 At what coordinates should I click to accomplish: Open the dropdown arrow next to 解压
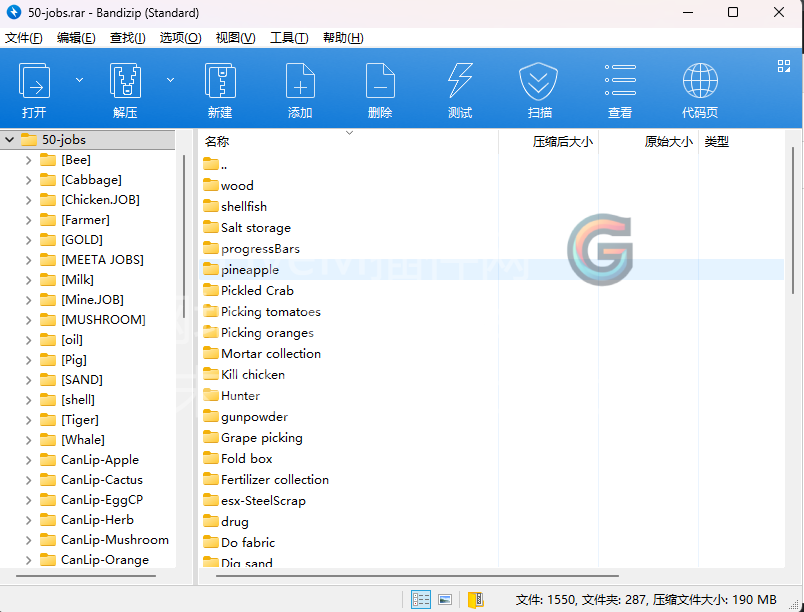point(170,80)
